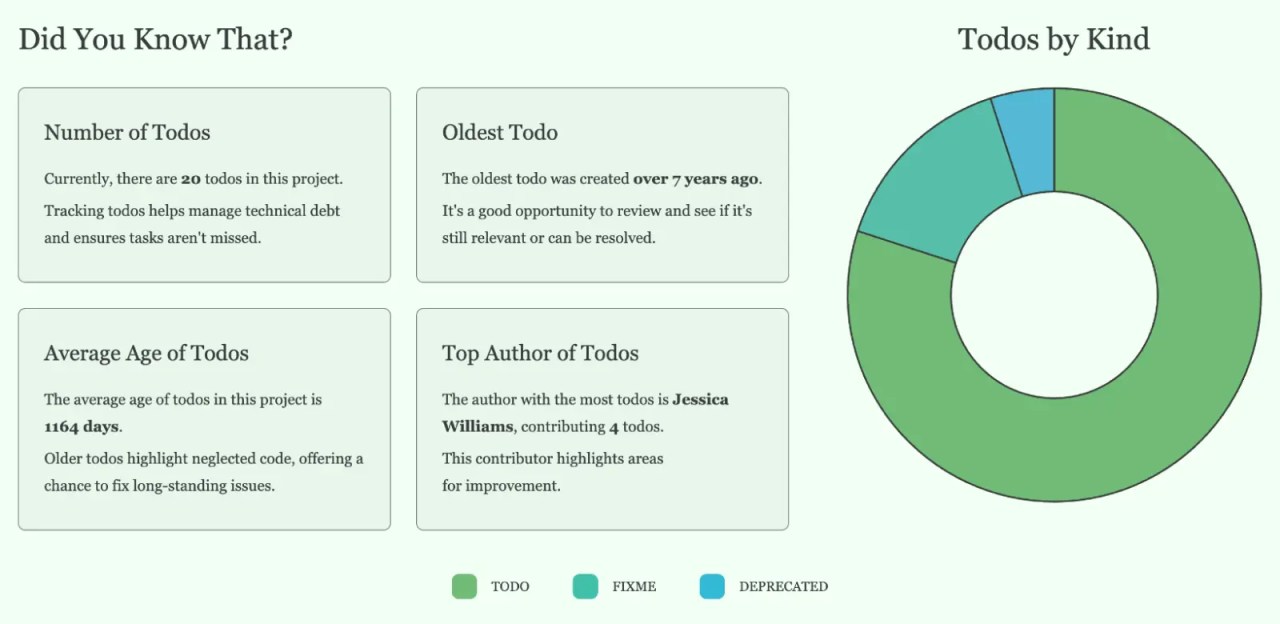1280x624 pixels.
Task: Click the green TODO legend swatch
Action: [464, 587]
